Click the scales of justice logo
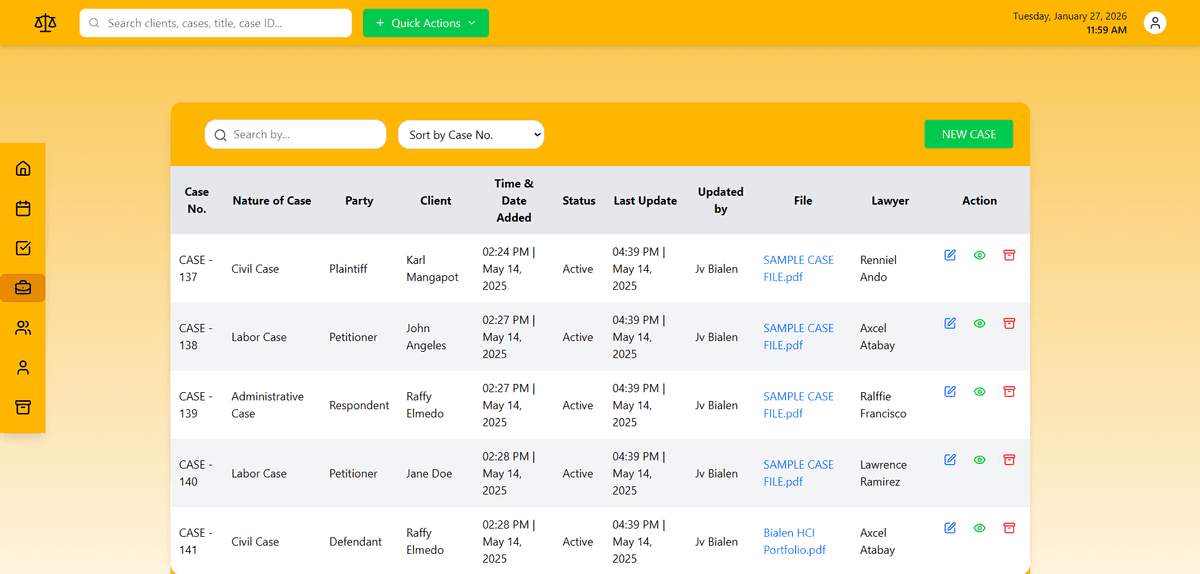Screen dimensions: 1200x574 [x=46, y=23]
